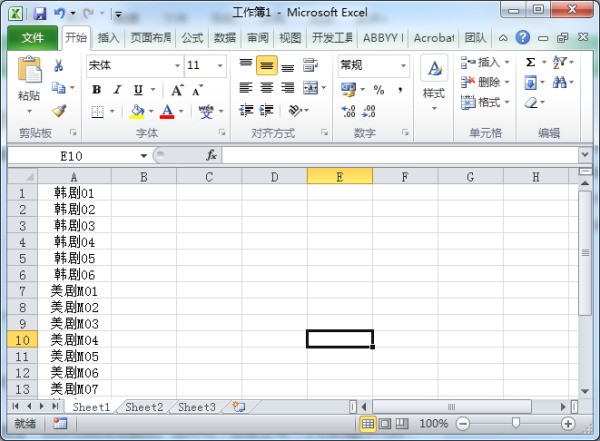Switch to the 视图 ribbon tab
The image size is (600, 441).
pos(290,38)
